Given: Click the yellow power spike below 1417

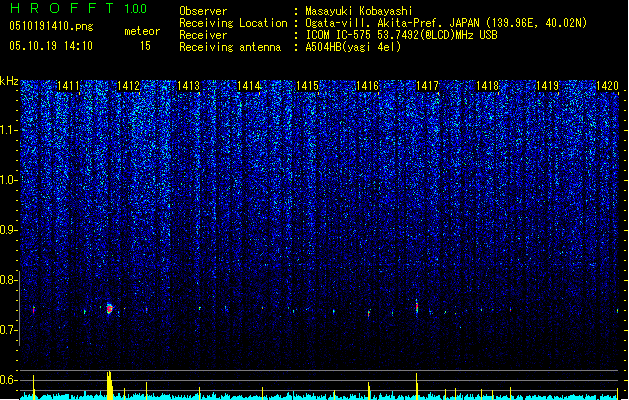Looking at the screenshot, I should click(417, 386).
